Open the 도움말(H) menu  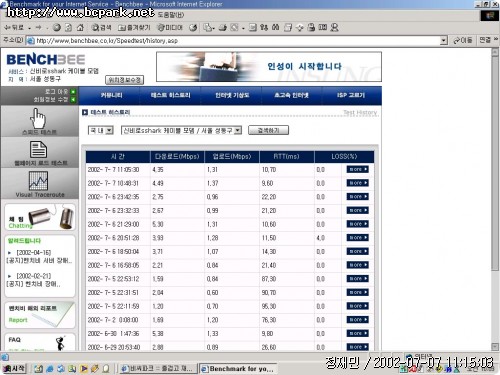pyautogui.click(x=171, y=15)
